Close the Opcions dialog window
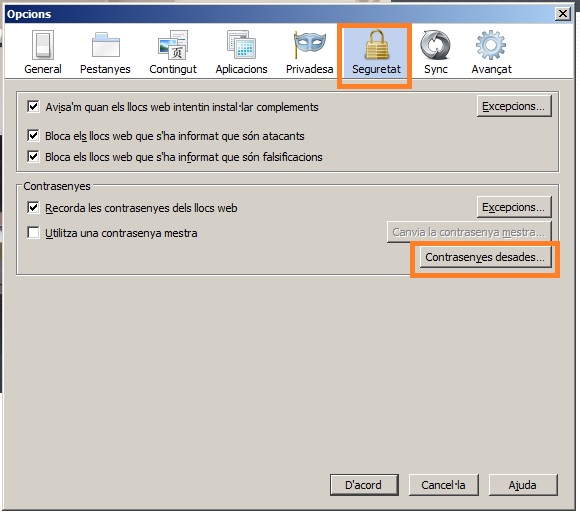 coord(563,14)
